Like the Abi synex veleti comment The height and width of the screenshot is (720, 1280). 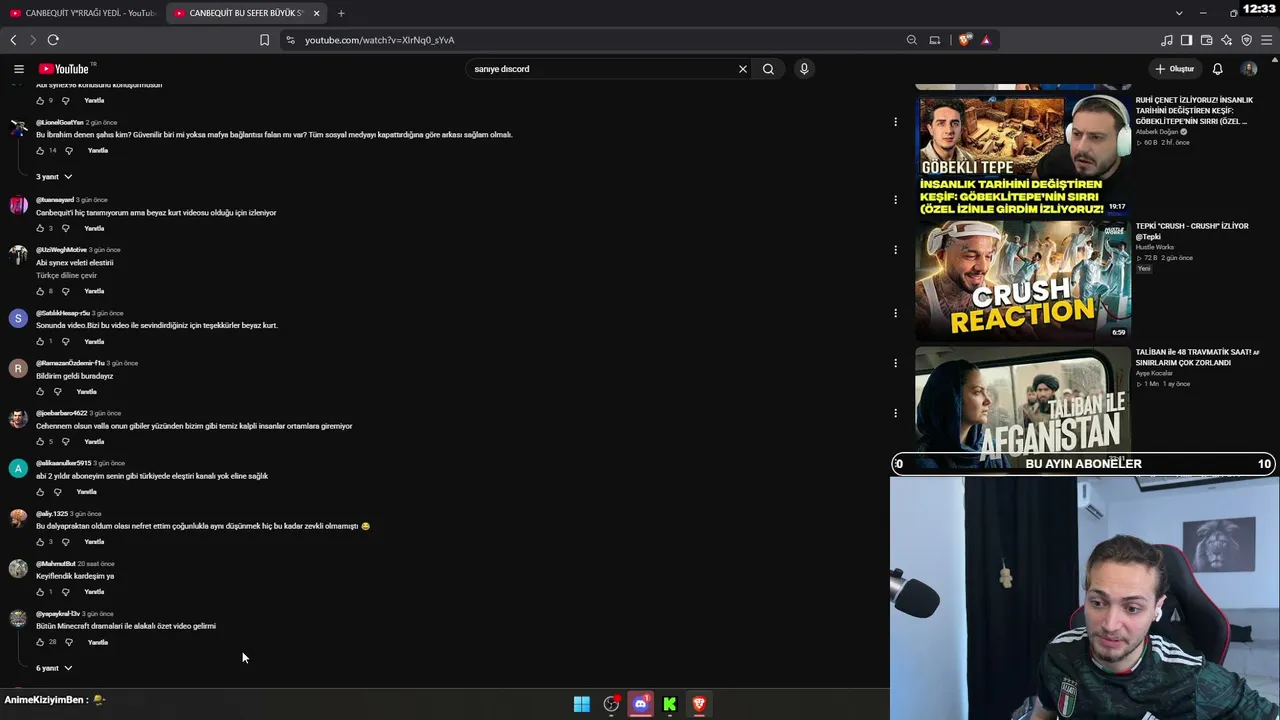tap(40, 291)
